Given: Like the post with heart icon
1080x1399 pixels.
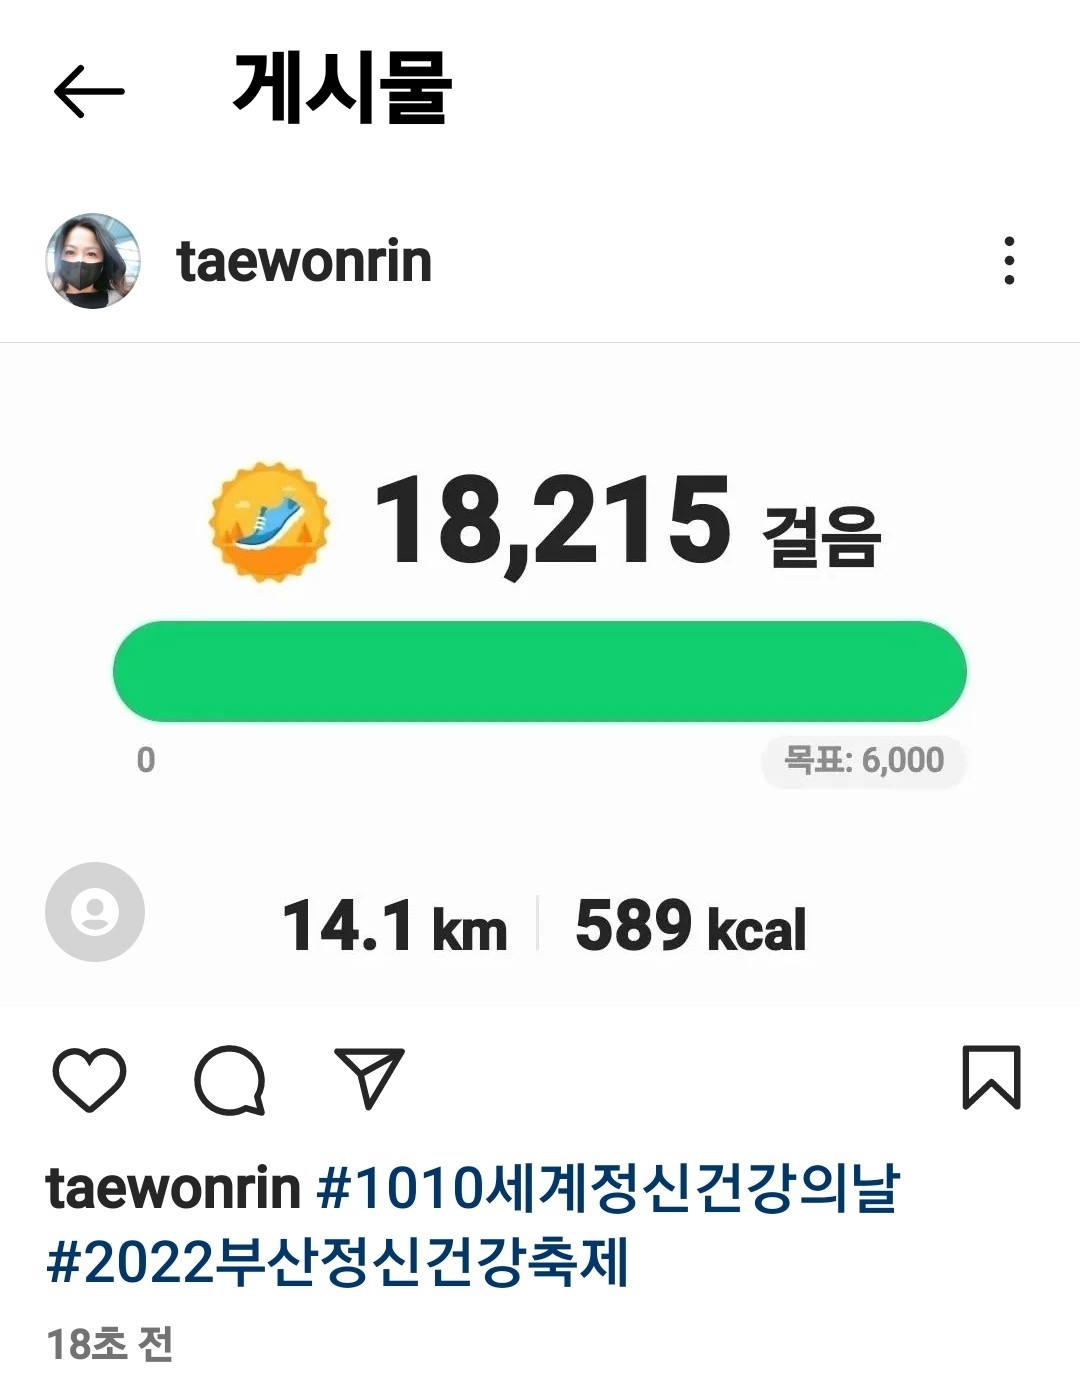Looking at the screenshot, I should [89, 1080].
